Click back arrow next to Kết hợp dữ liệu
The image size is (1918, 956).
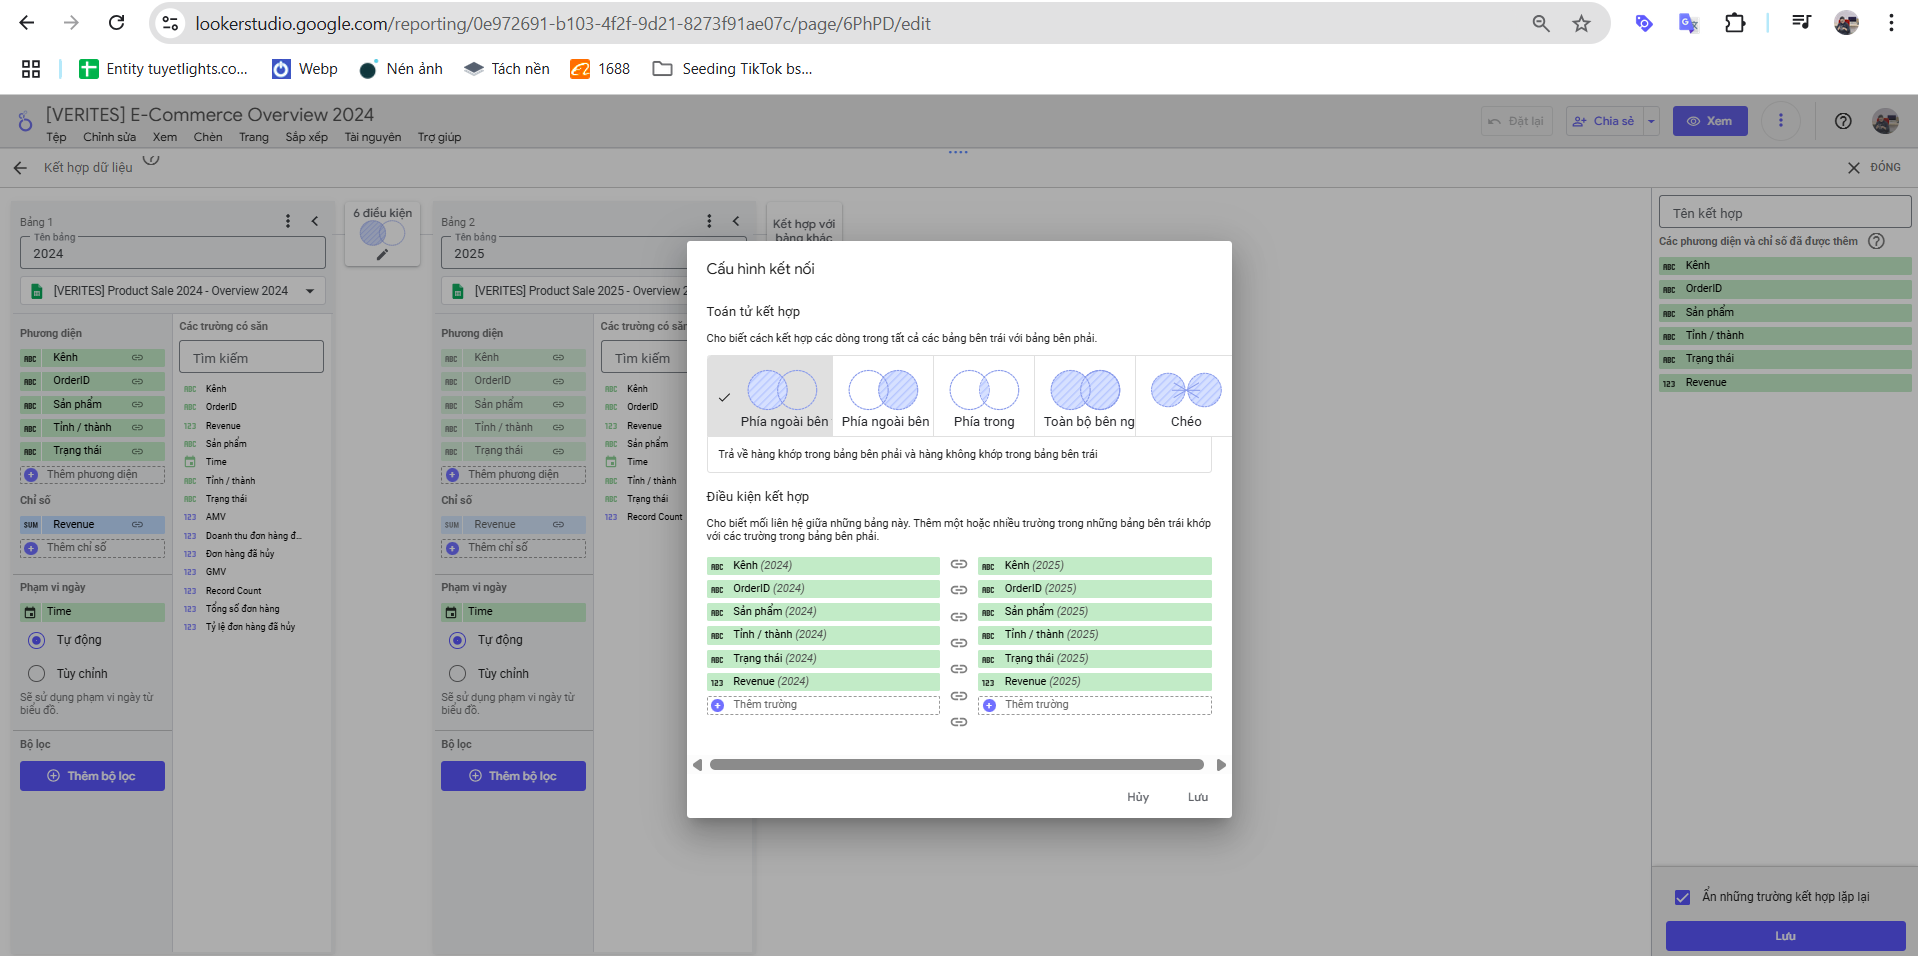point(20,168)
